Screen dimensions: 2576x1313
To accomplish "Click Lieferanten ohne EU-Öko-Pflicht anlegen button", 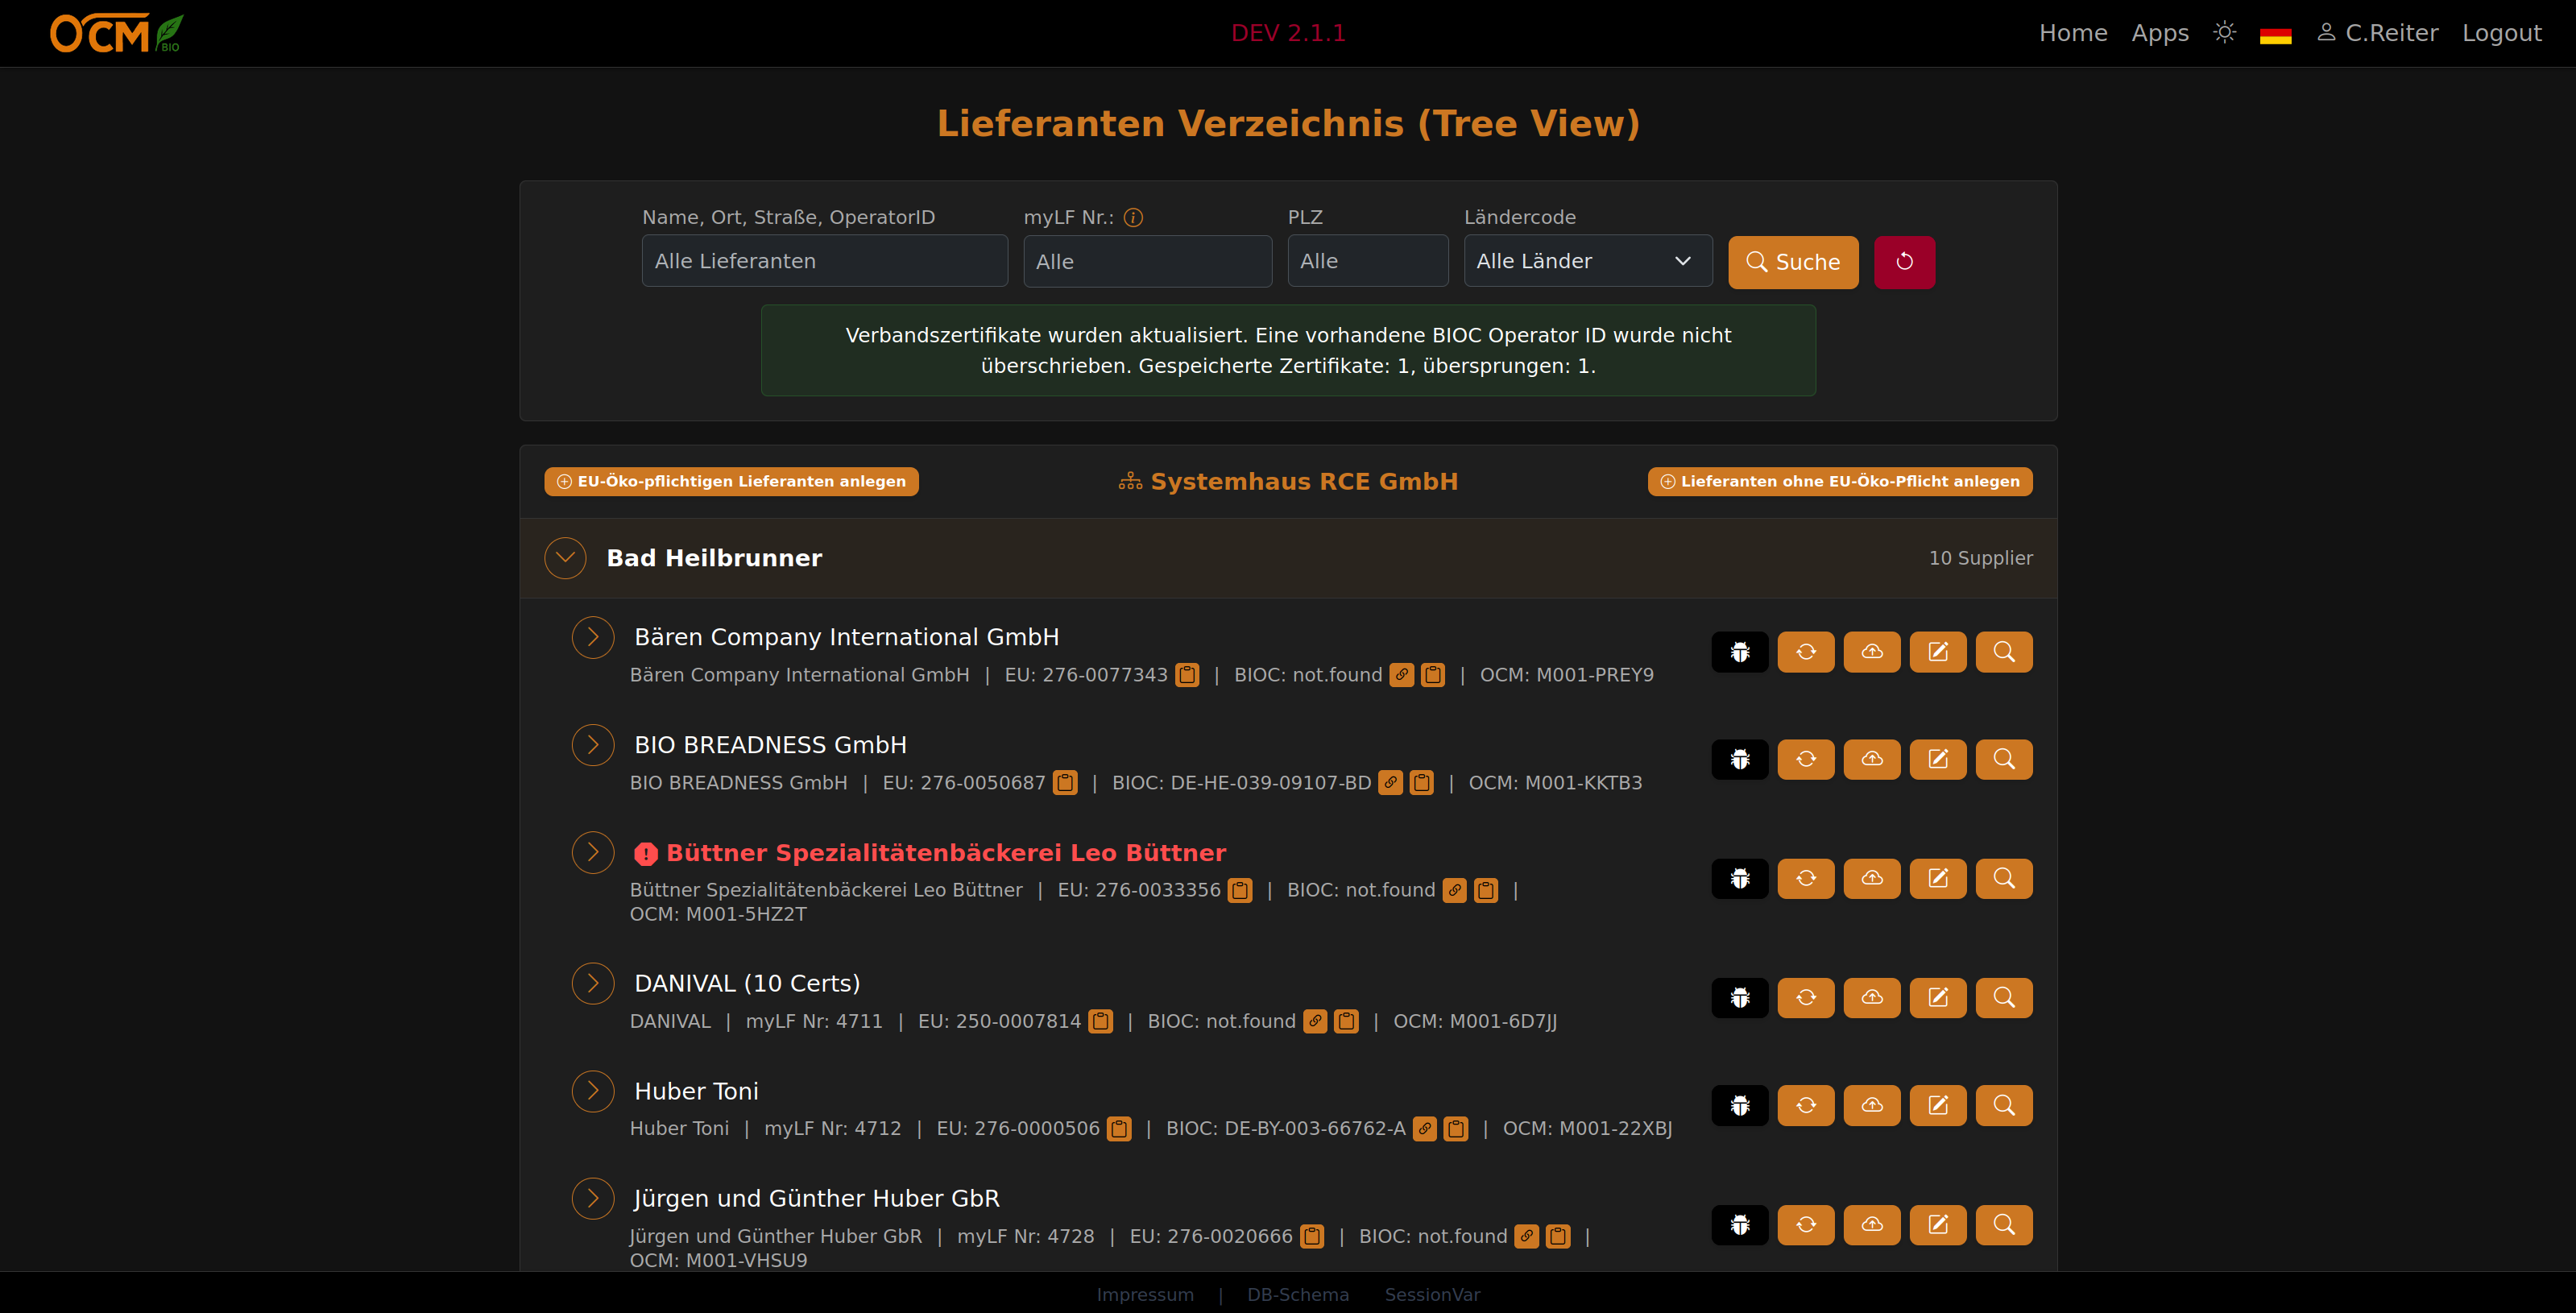I will [1840, 481].
